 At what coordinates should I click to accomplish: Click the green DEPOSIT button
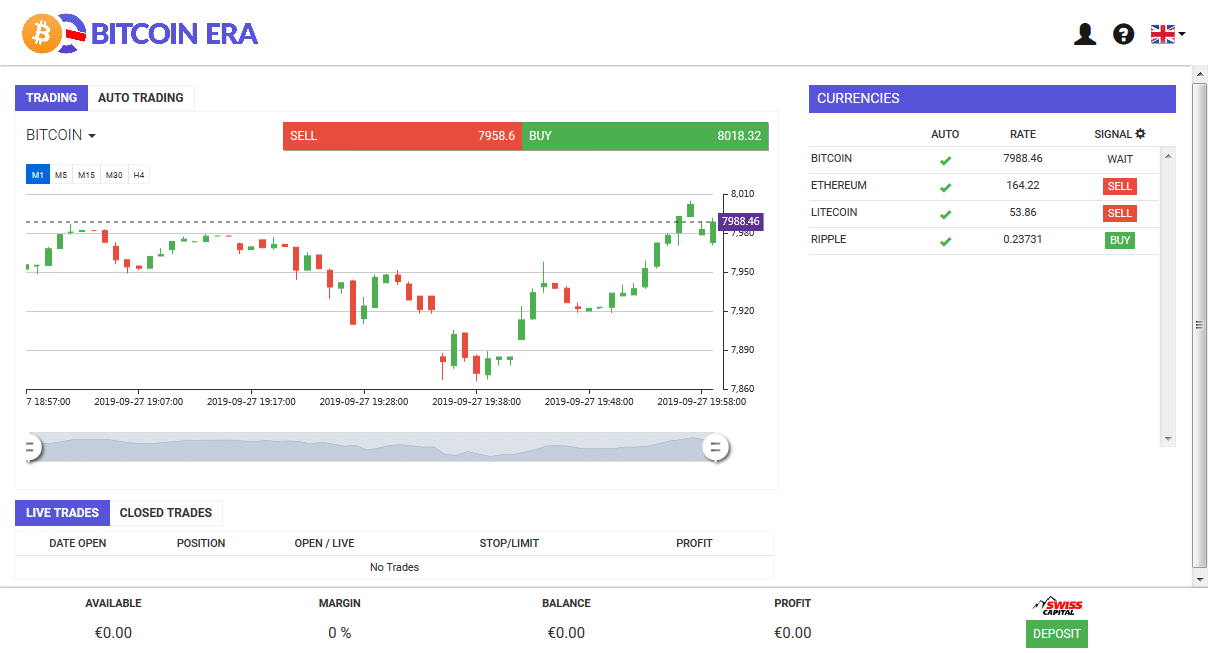point(1056,633)
